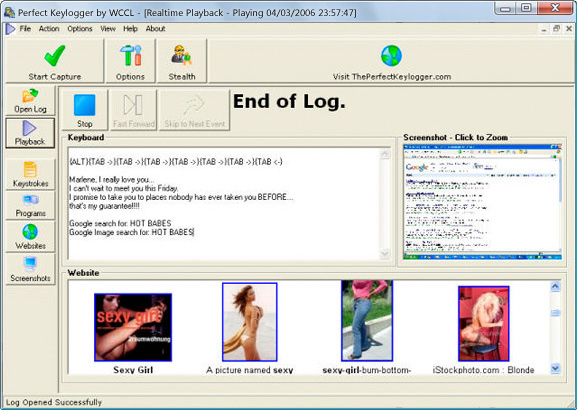Image resolution: width=577 pixels, height=410 pixels.
Task: Close the inner playback document
Action: (x=569, y=29)
